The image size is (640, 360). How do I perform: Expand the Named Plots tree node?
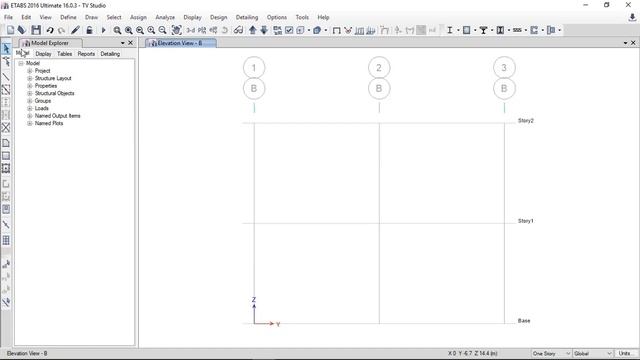[x=29, y=123]
